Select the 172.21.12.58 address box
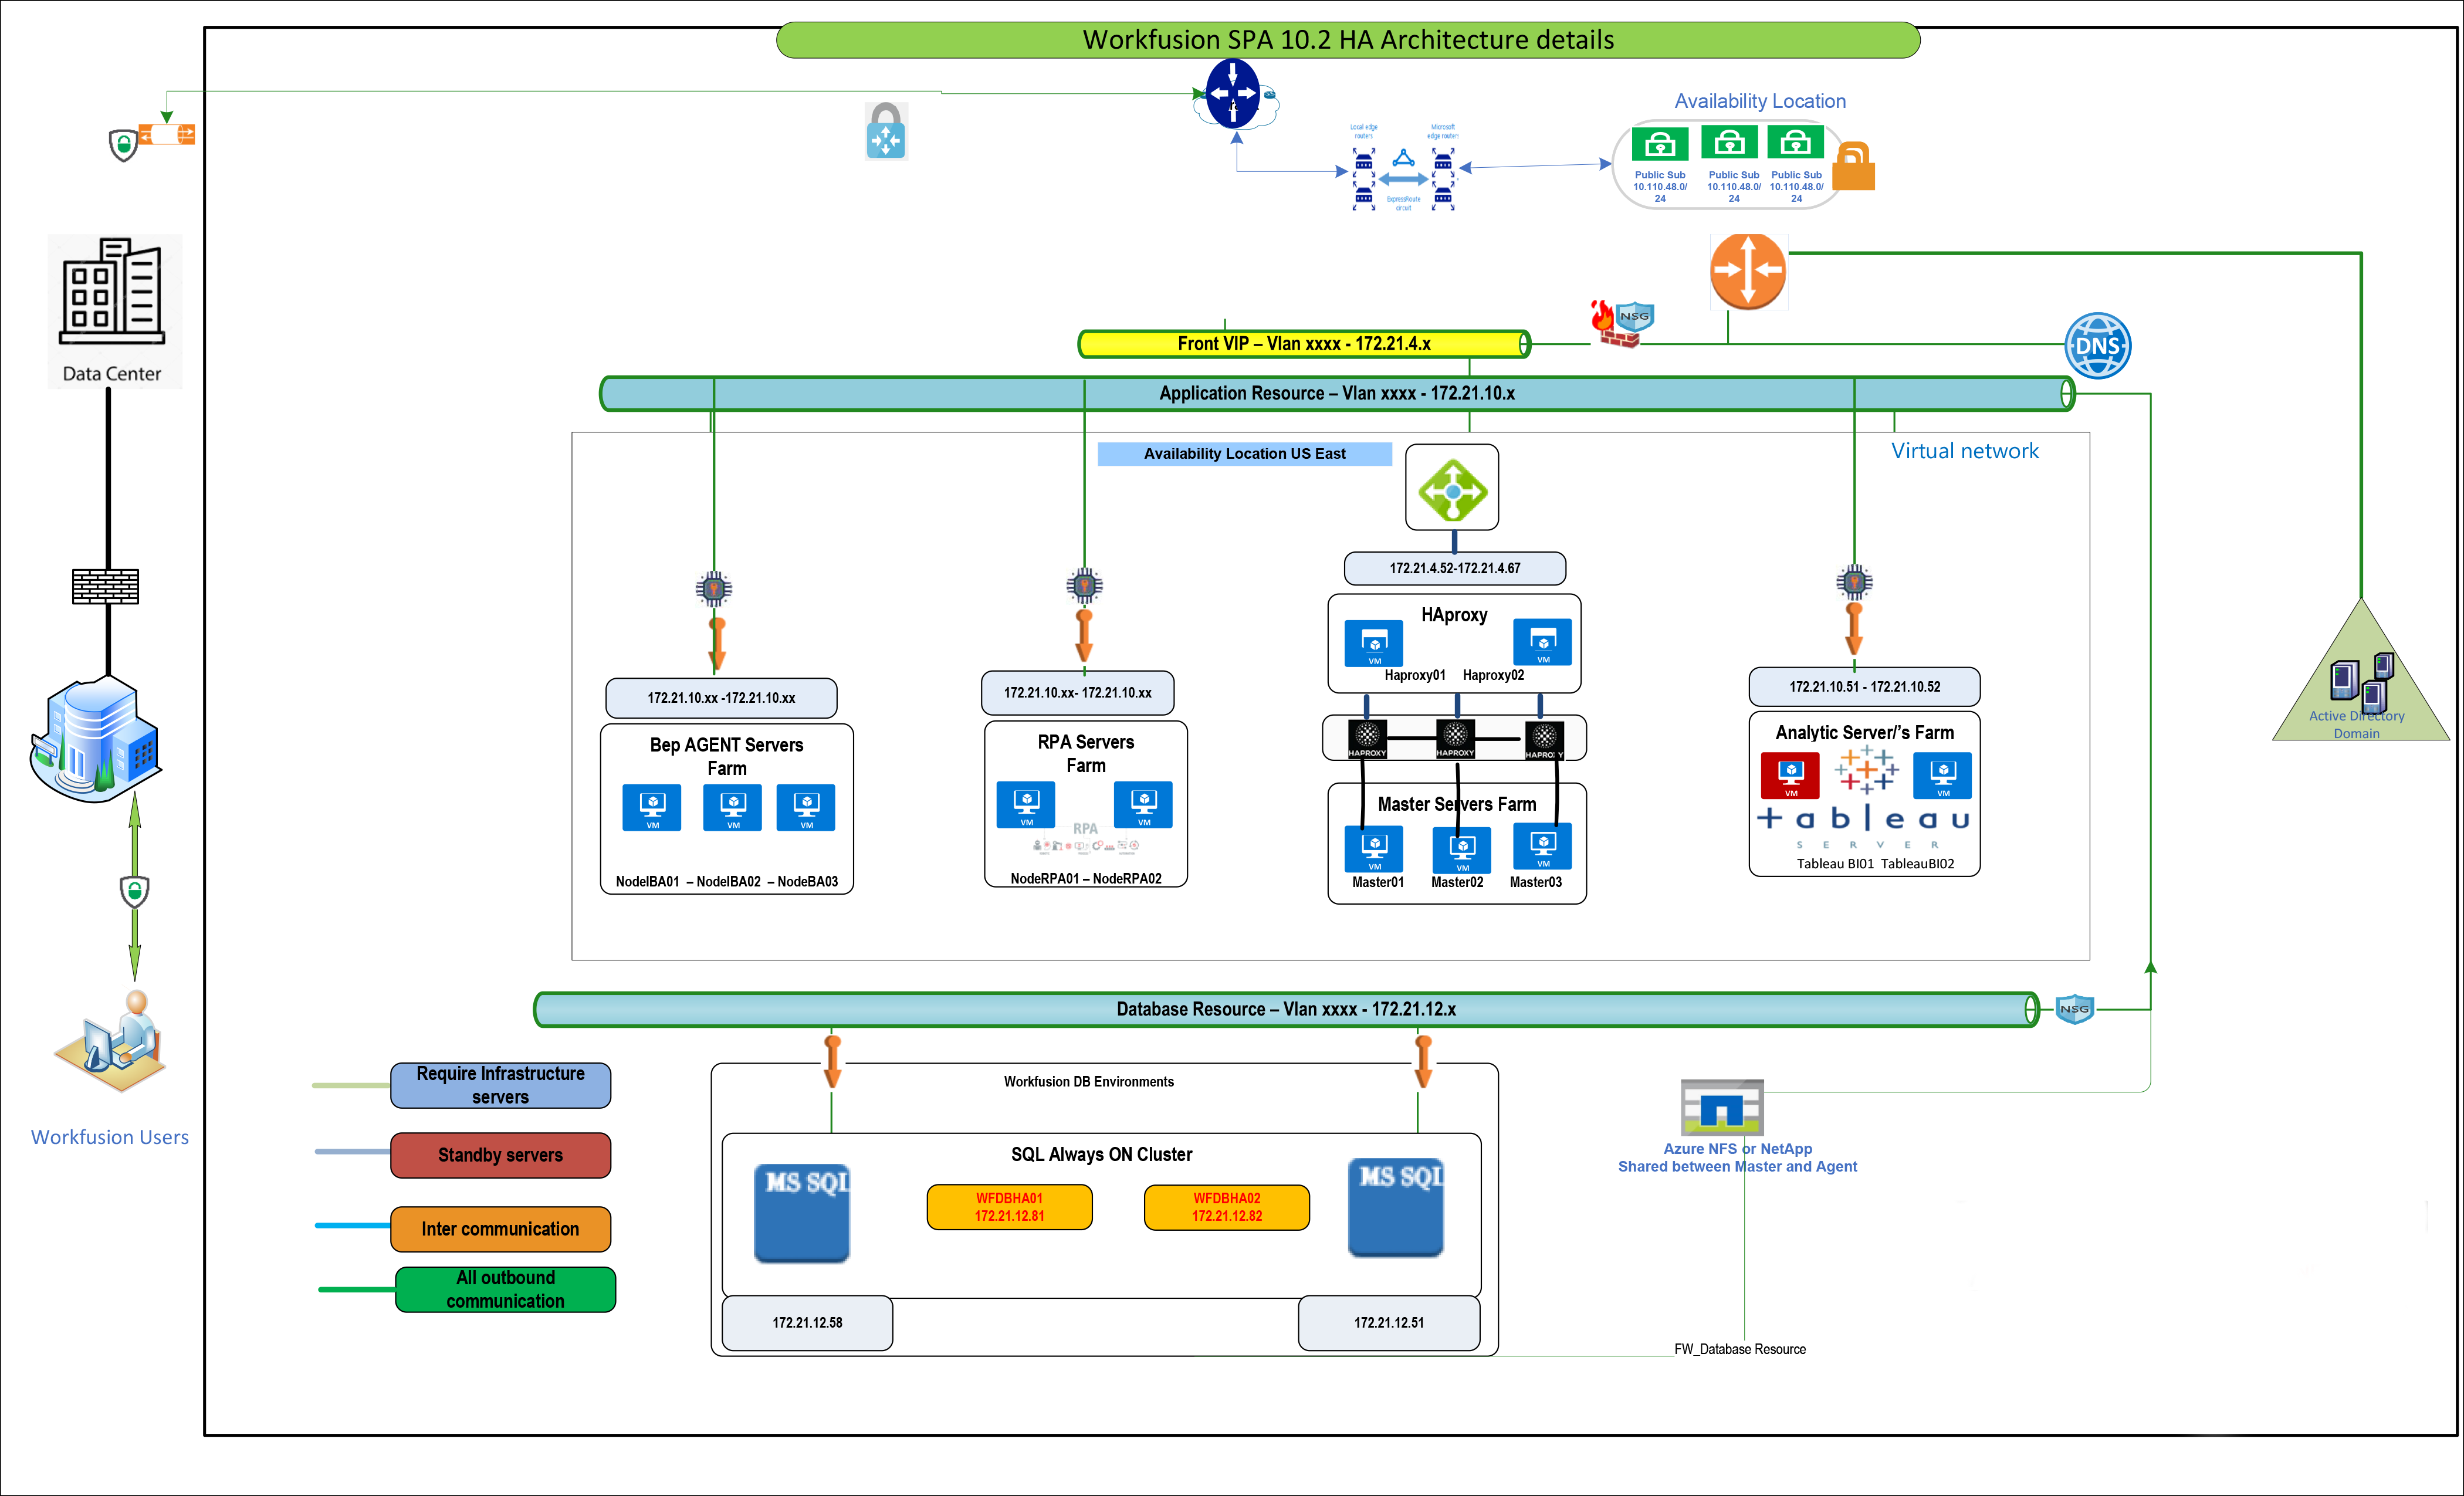The width and height of the screenshot is (2464, 1496). 807,1323
